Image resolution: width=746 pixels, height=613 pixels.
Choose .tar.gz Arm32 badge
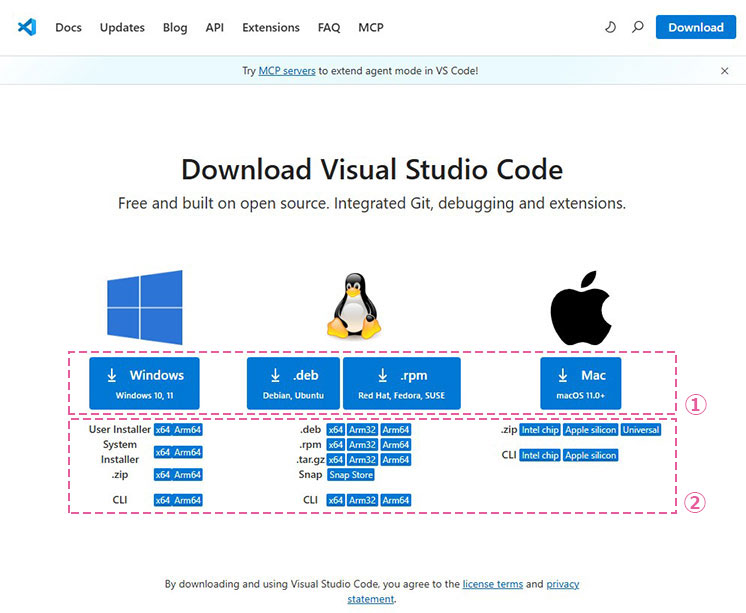point(363,460)
